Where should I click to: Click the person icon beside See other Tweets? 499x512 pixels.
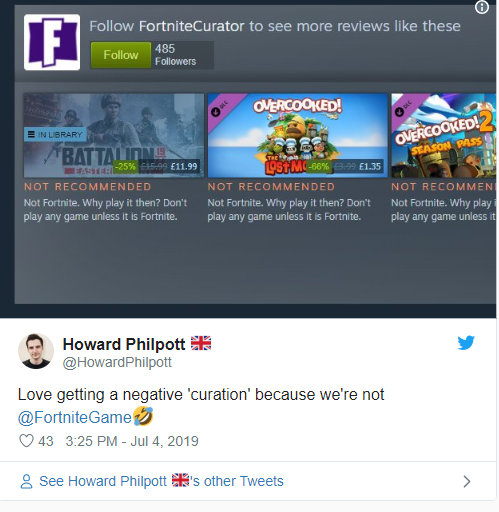click(27, 481)
